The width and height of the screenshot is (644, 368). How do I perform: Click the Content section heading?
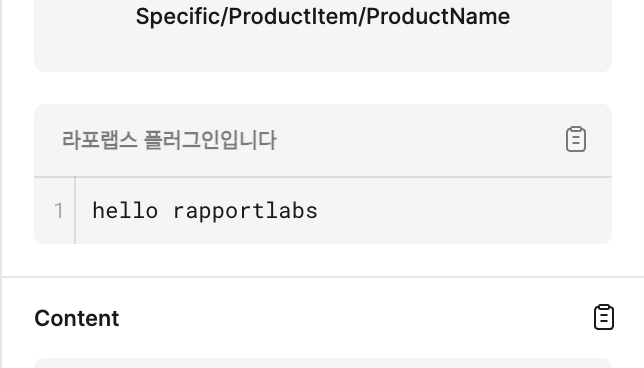[x=77, y=318]
